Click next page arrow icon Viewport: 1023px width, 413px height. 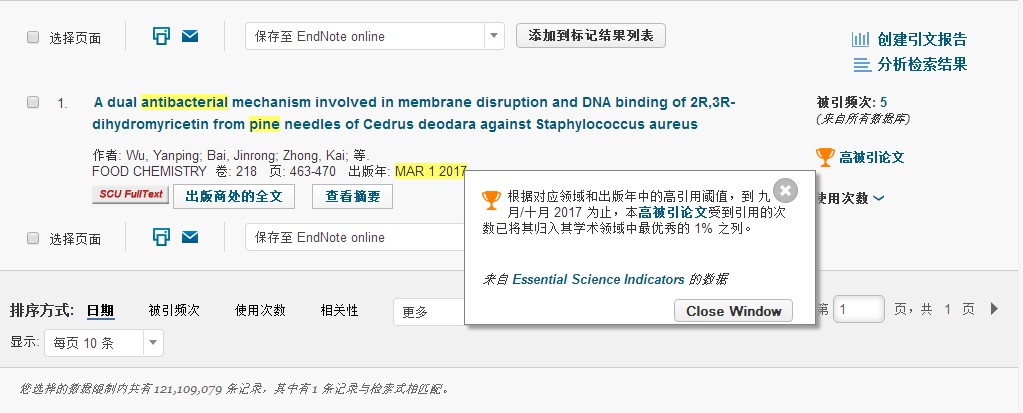click(994, 309)
